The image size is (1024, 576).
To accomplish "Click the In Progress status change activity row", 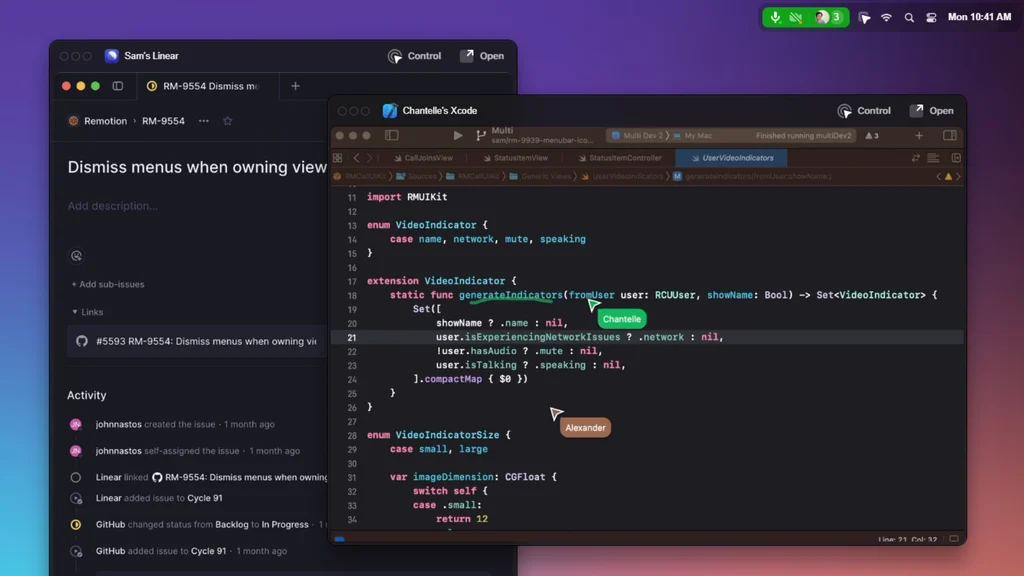I will tap(199, 524).
